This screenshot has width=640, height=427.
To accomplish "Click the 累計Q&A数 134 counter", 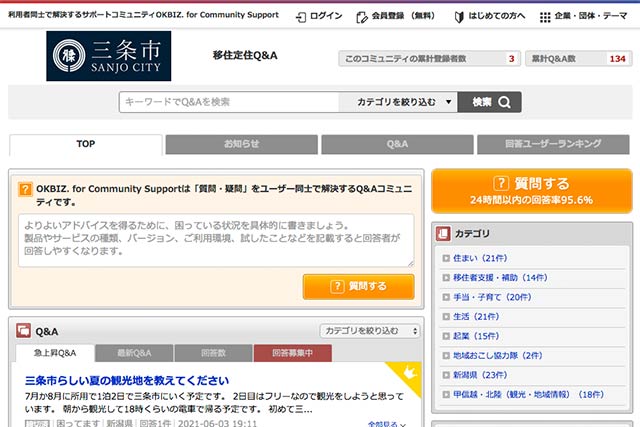I will click(x=578, y=59).
